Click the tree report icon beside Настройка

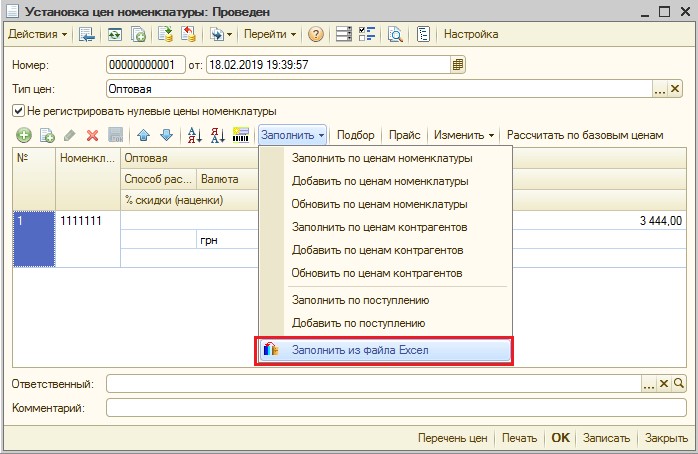[422, 34]
